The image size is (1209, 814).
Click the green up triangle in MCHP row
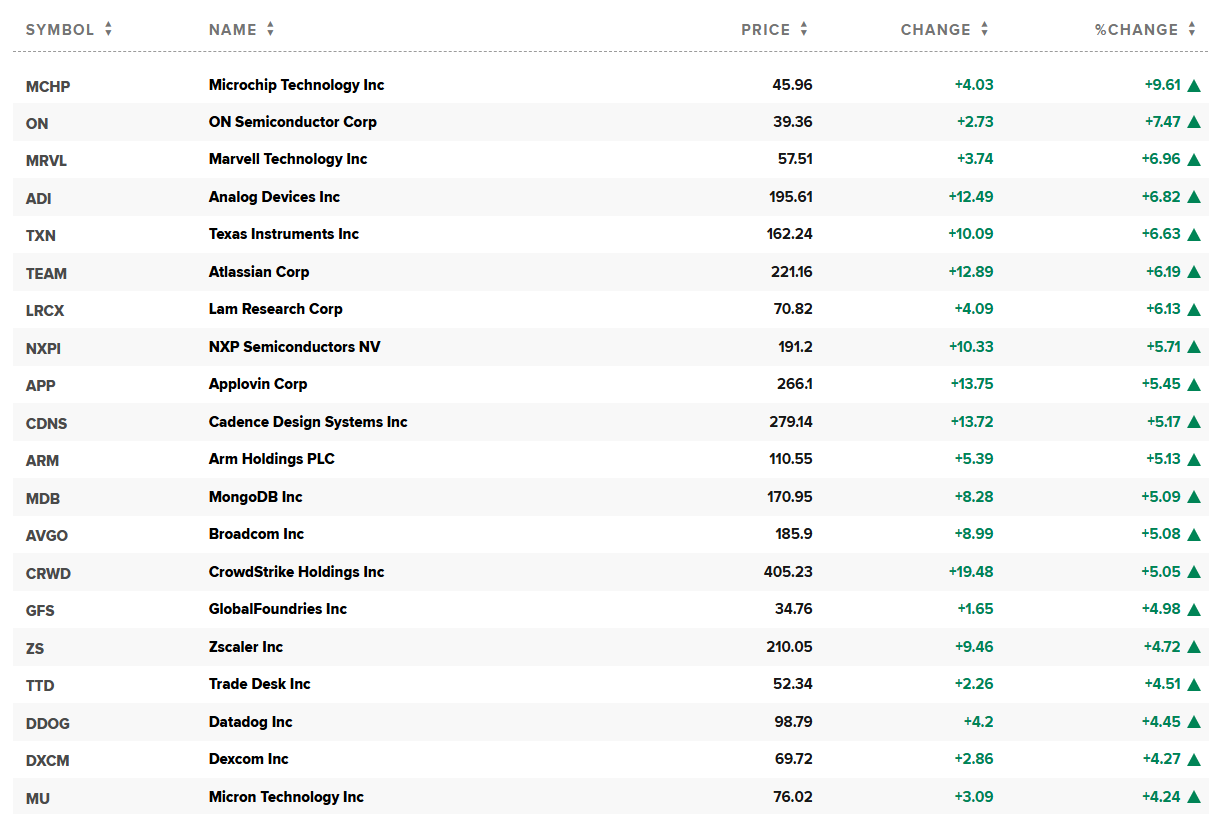[1193, 85]
